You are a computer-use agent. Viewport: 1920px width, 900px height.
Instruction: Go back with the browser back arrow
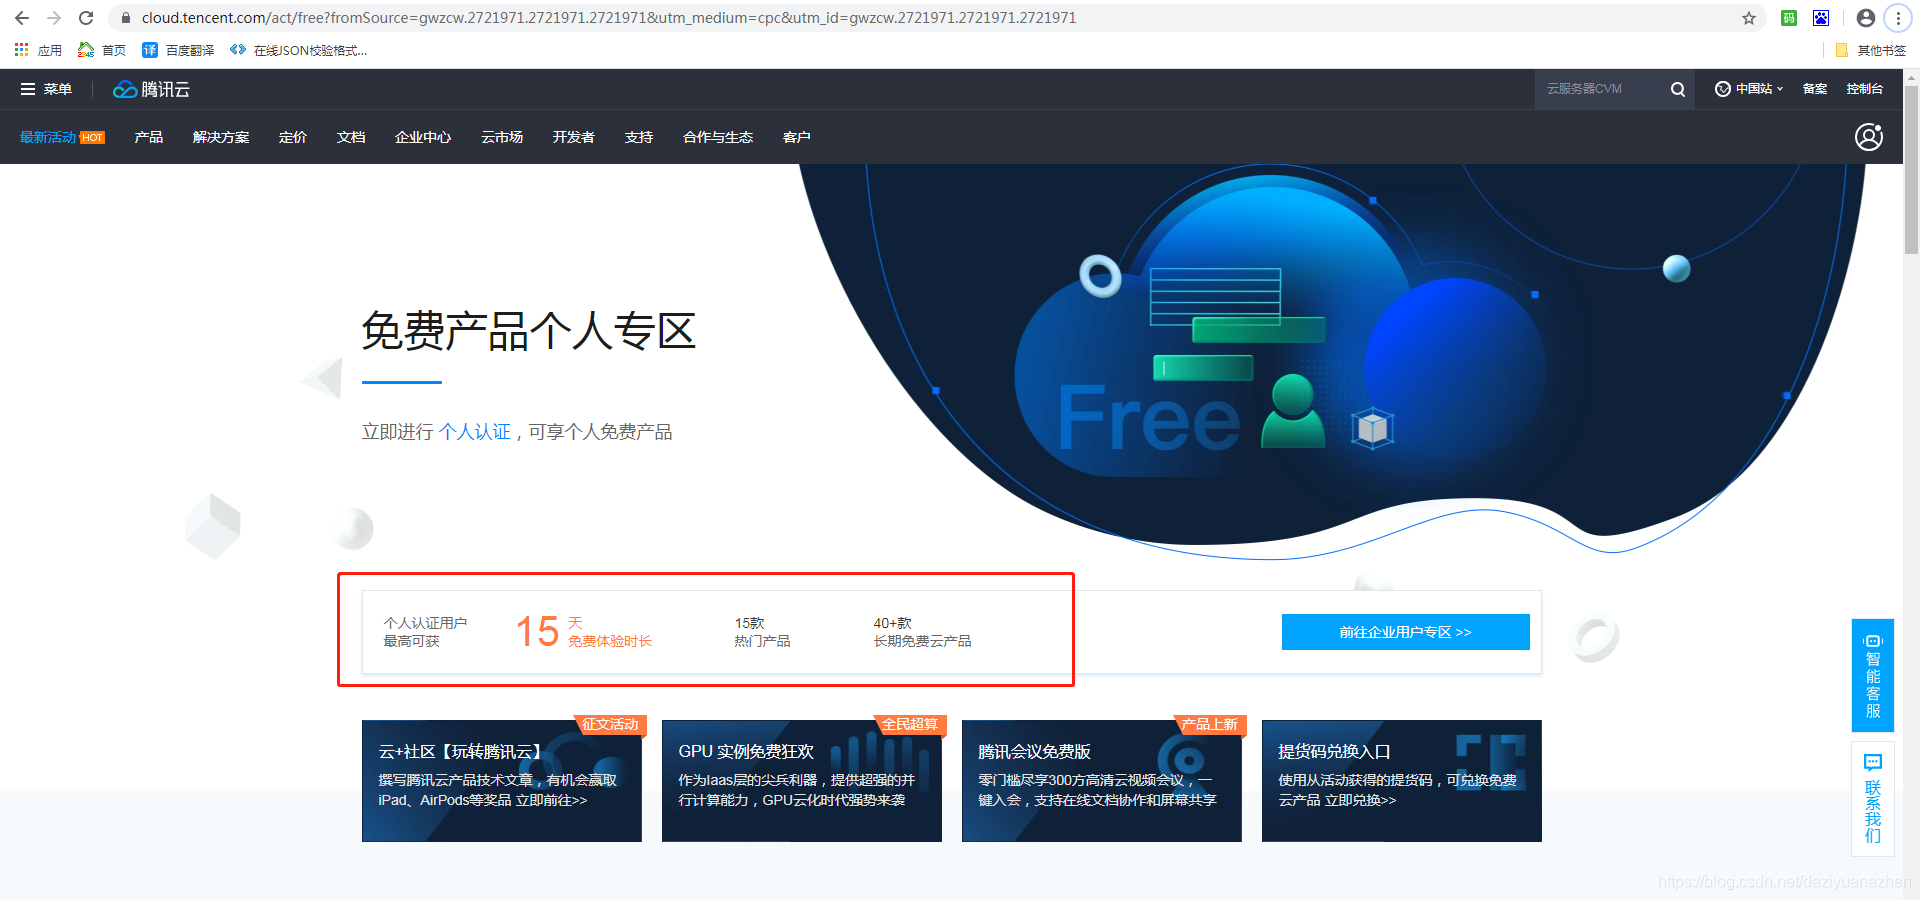point(22,18)
